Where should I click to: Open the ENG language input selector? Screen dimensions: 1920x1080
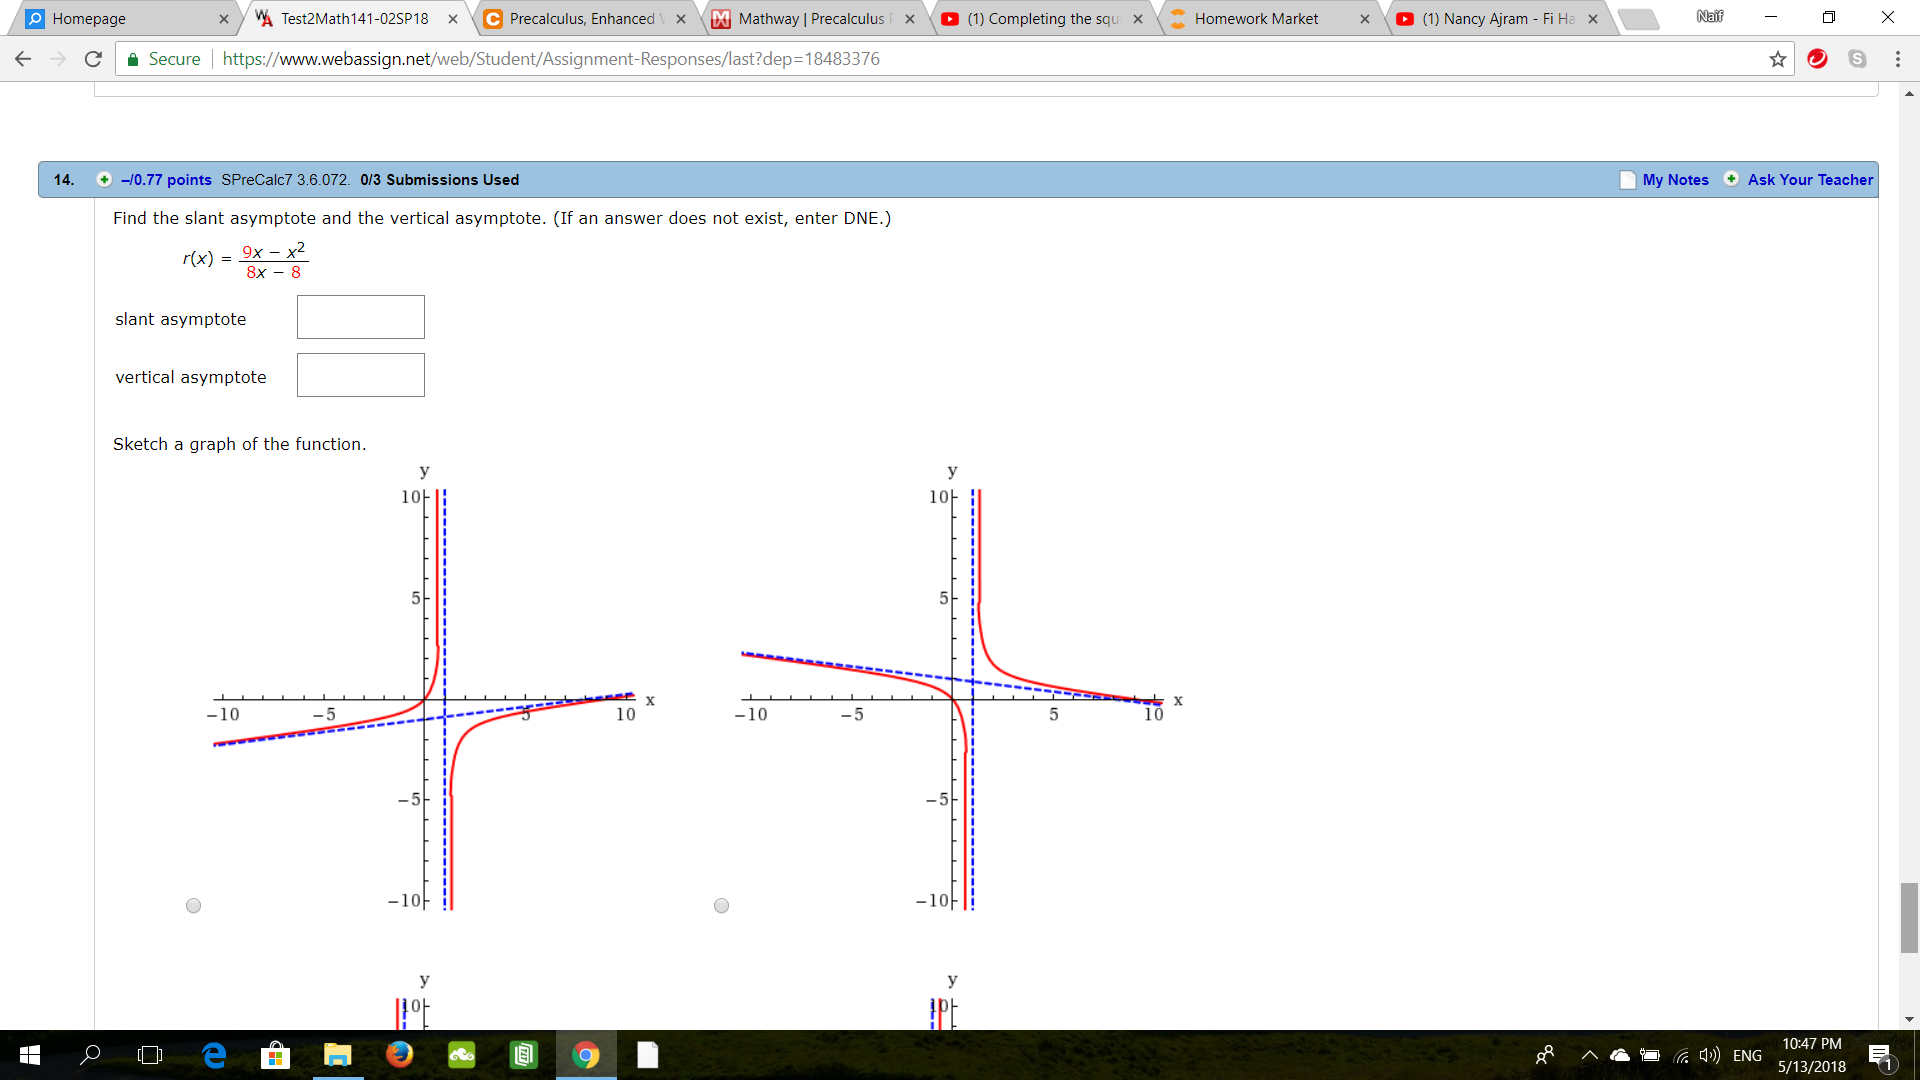(1747, 1056)
